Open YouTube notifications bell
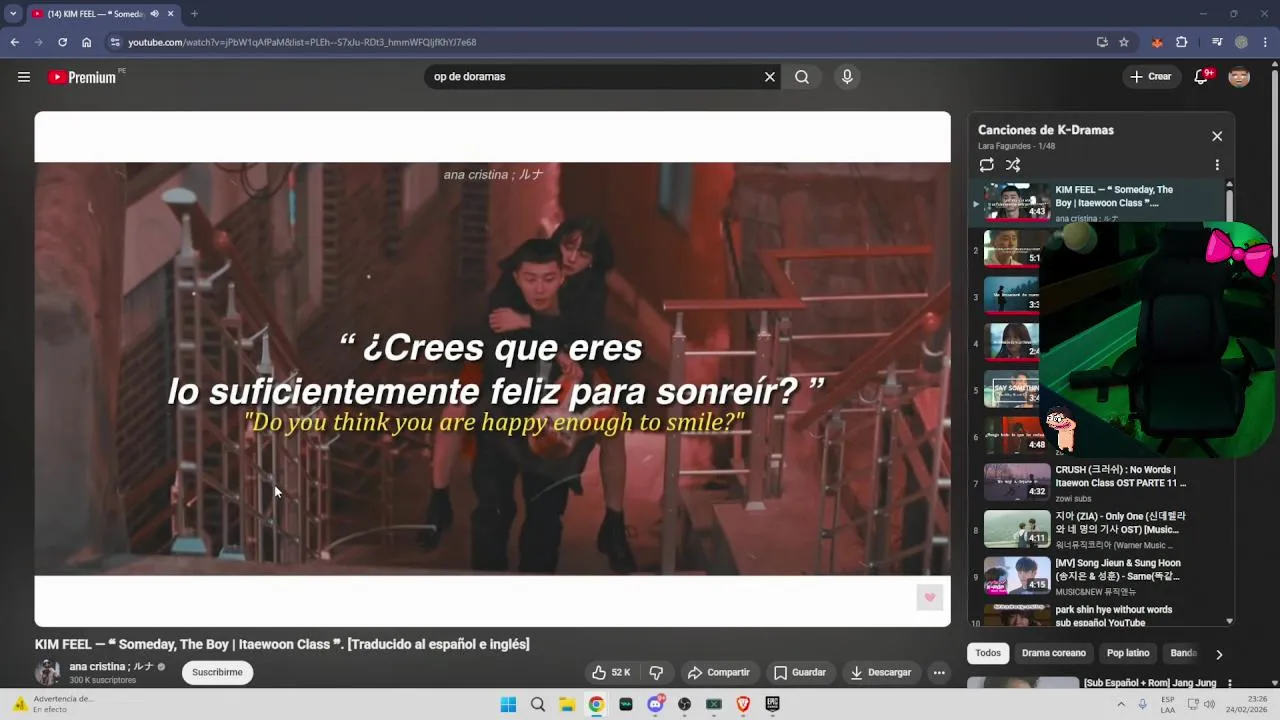The image size is (1280, 720). pyautogui.click(x=1202, y=77)
